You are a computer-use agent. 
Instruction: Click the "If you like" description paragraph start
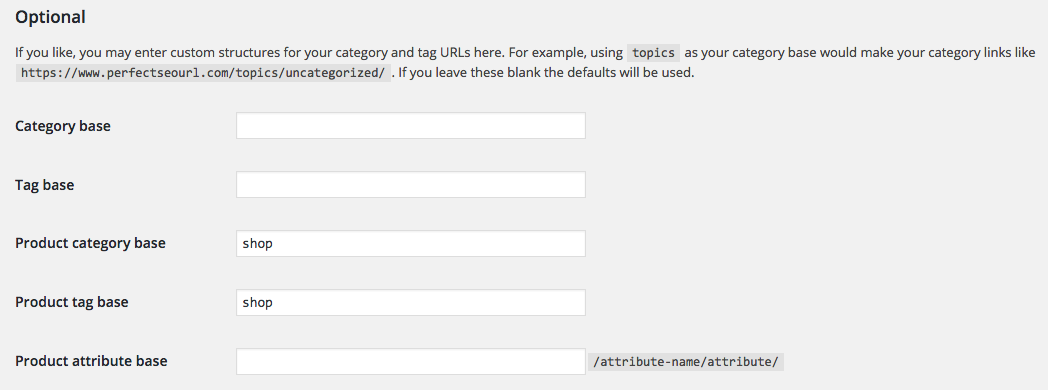(x=37, y=53)
